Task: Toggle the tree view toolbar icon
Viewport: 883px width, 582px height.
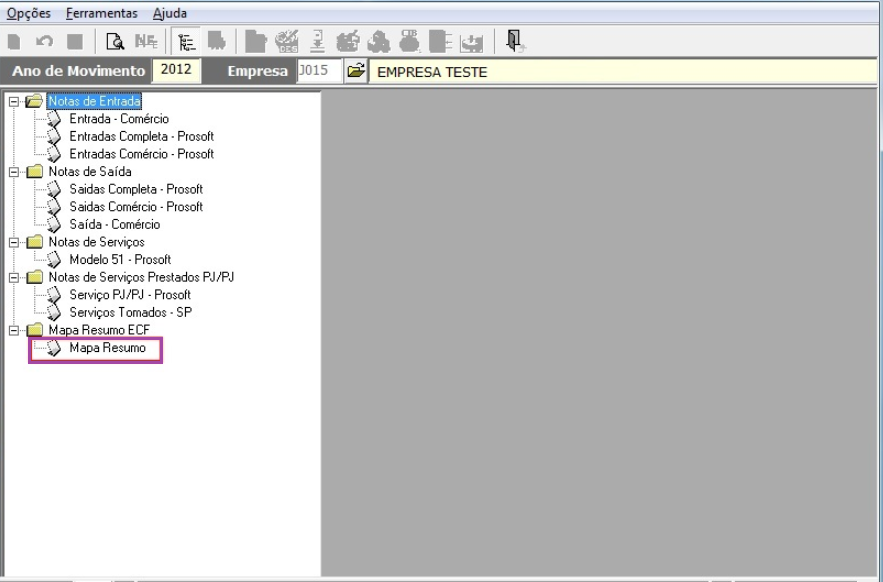Action: [183, 41]
